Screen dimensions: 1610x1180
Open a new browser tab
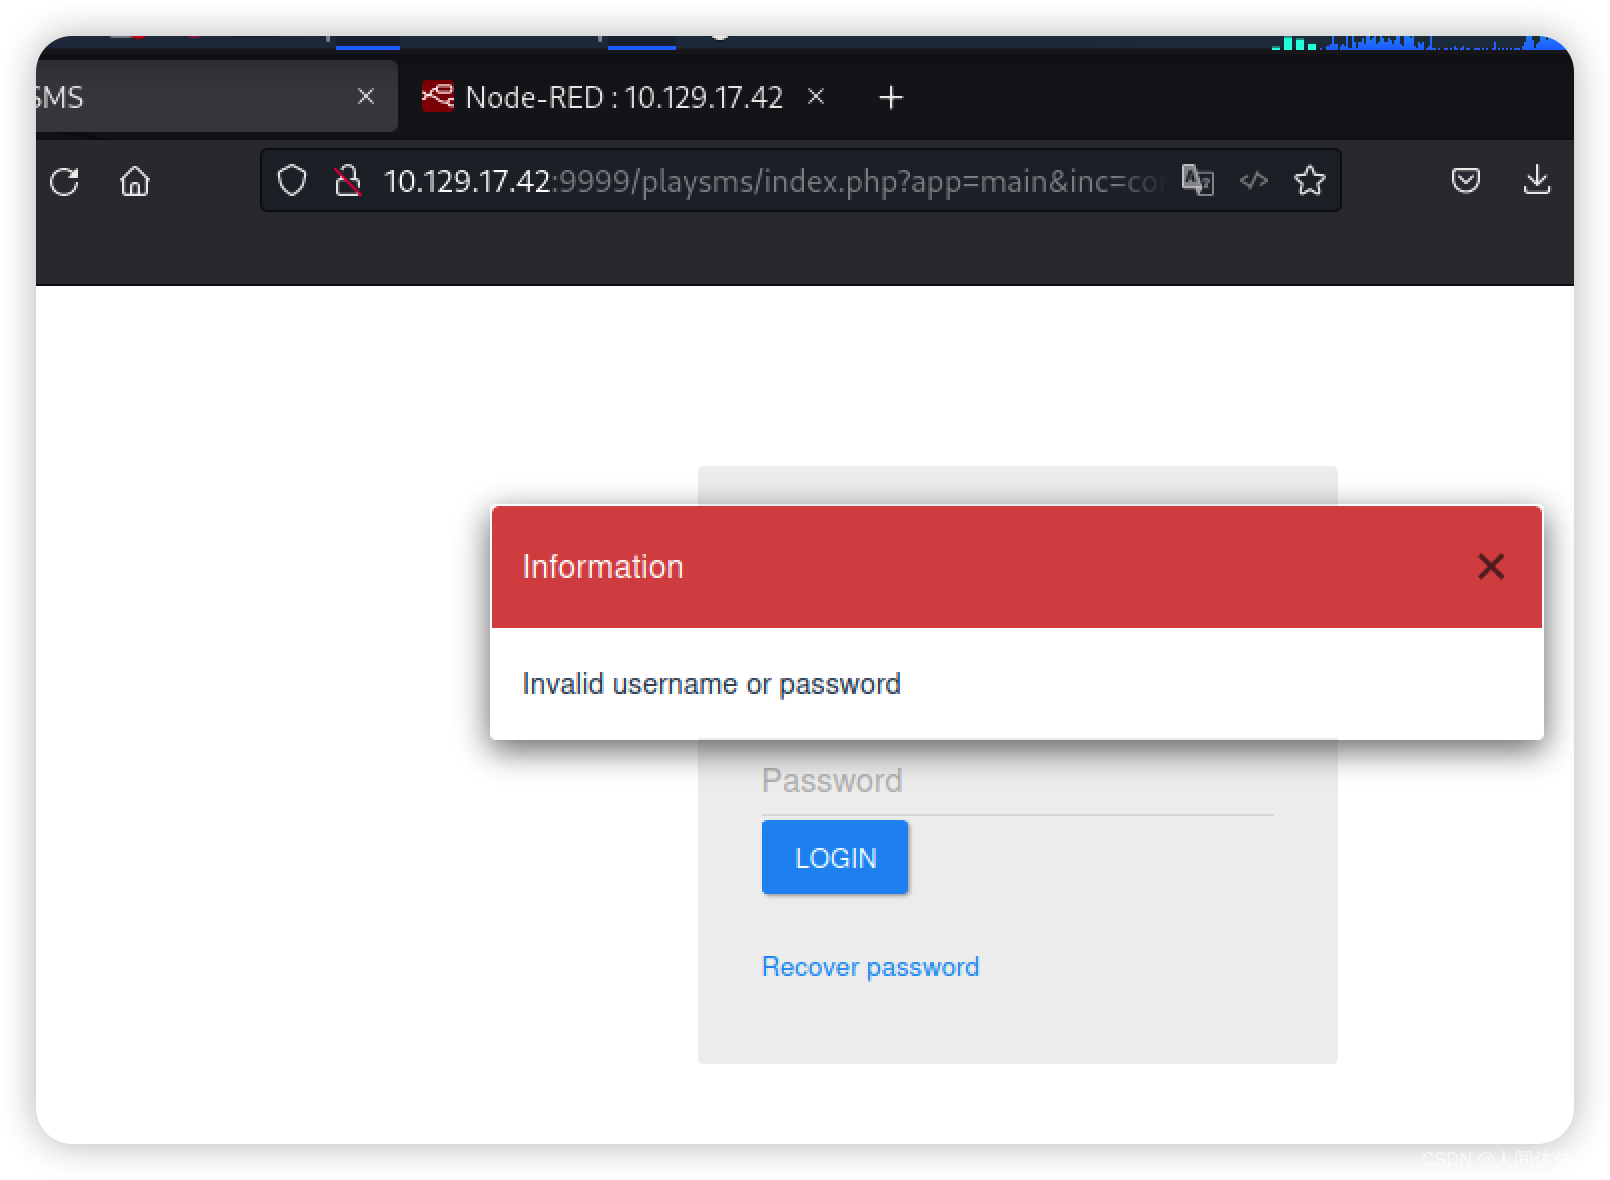[890, 96]
